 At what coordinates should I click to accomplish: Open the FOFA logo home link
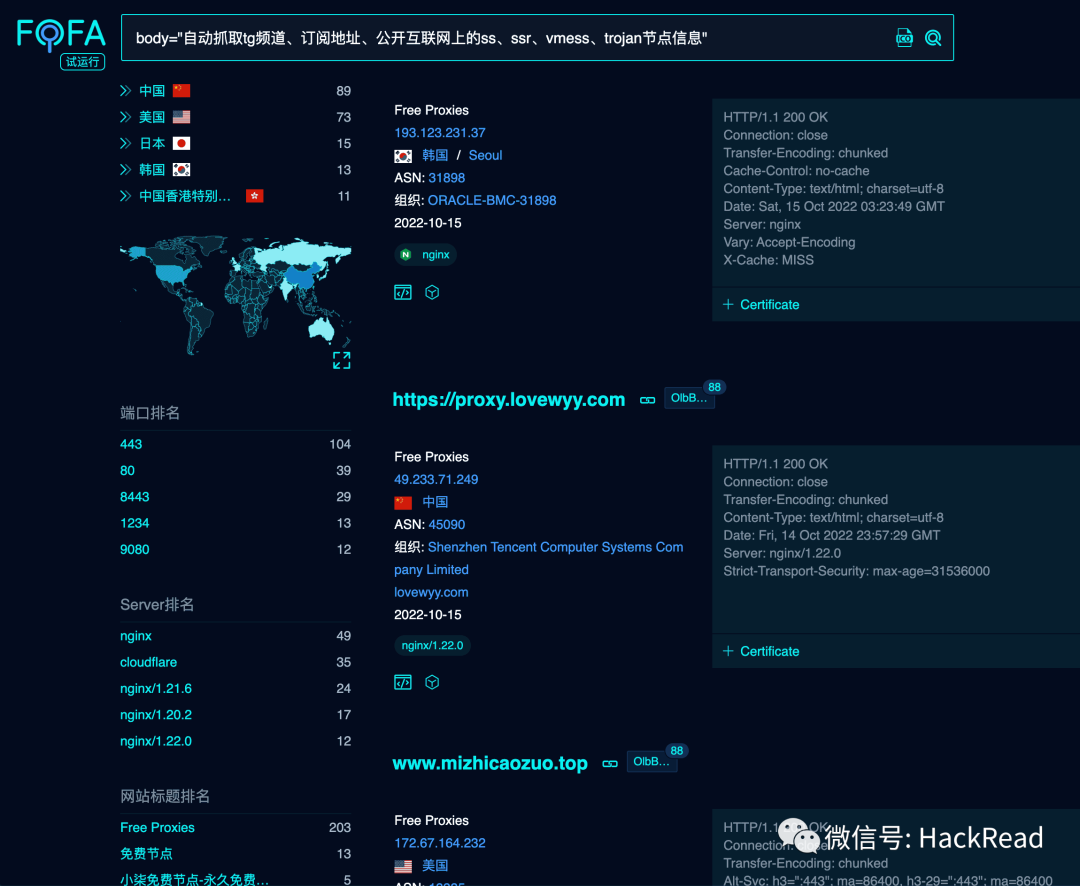pos(61,34)
